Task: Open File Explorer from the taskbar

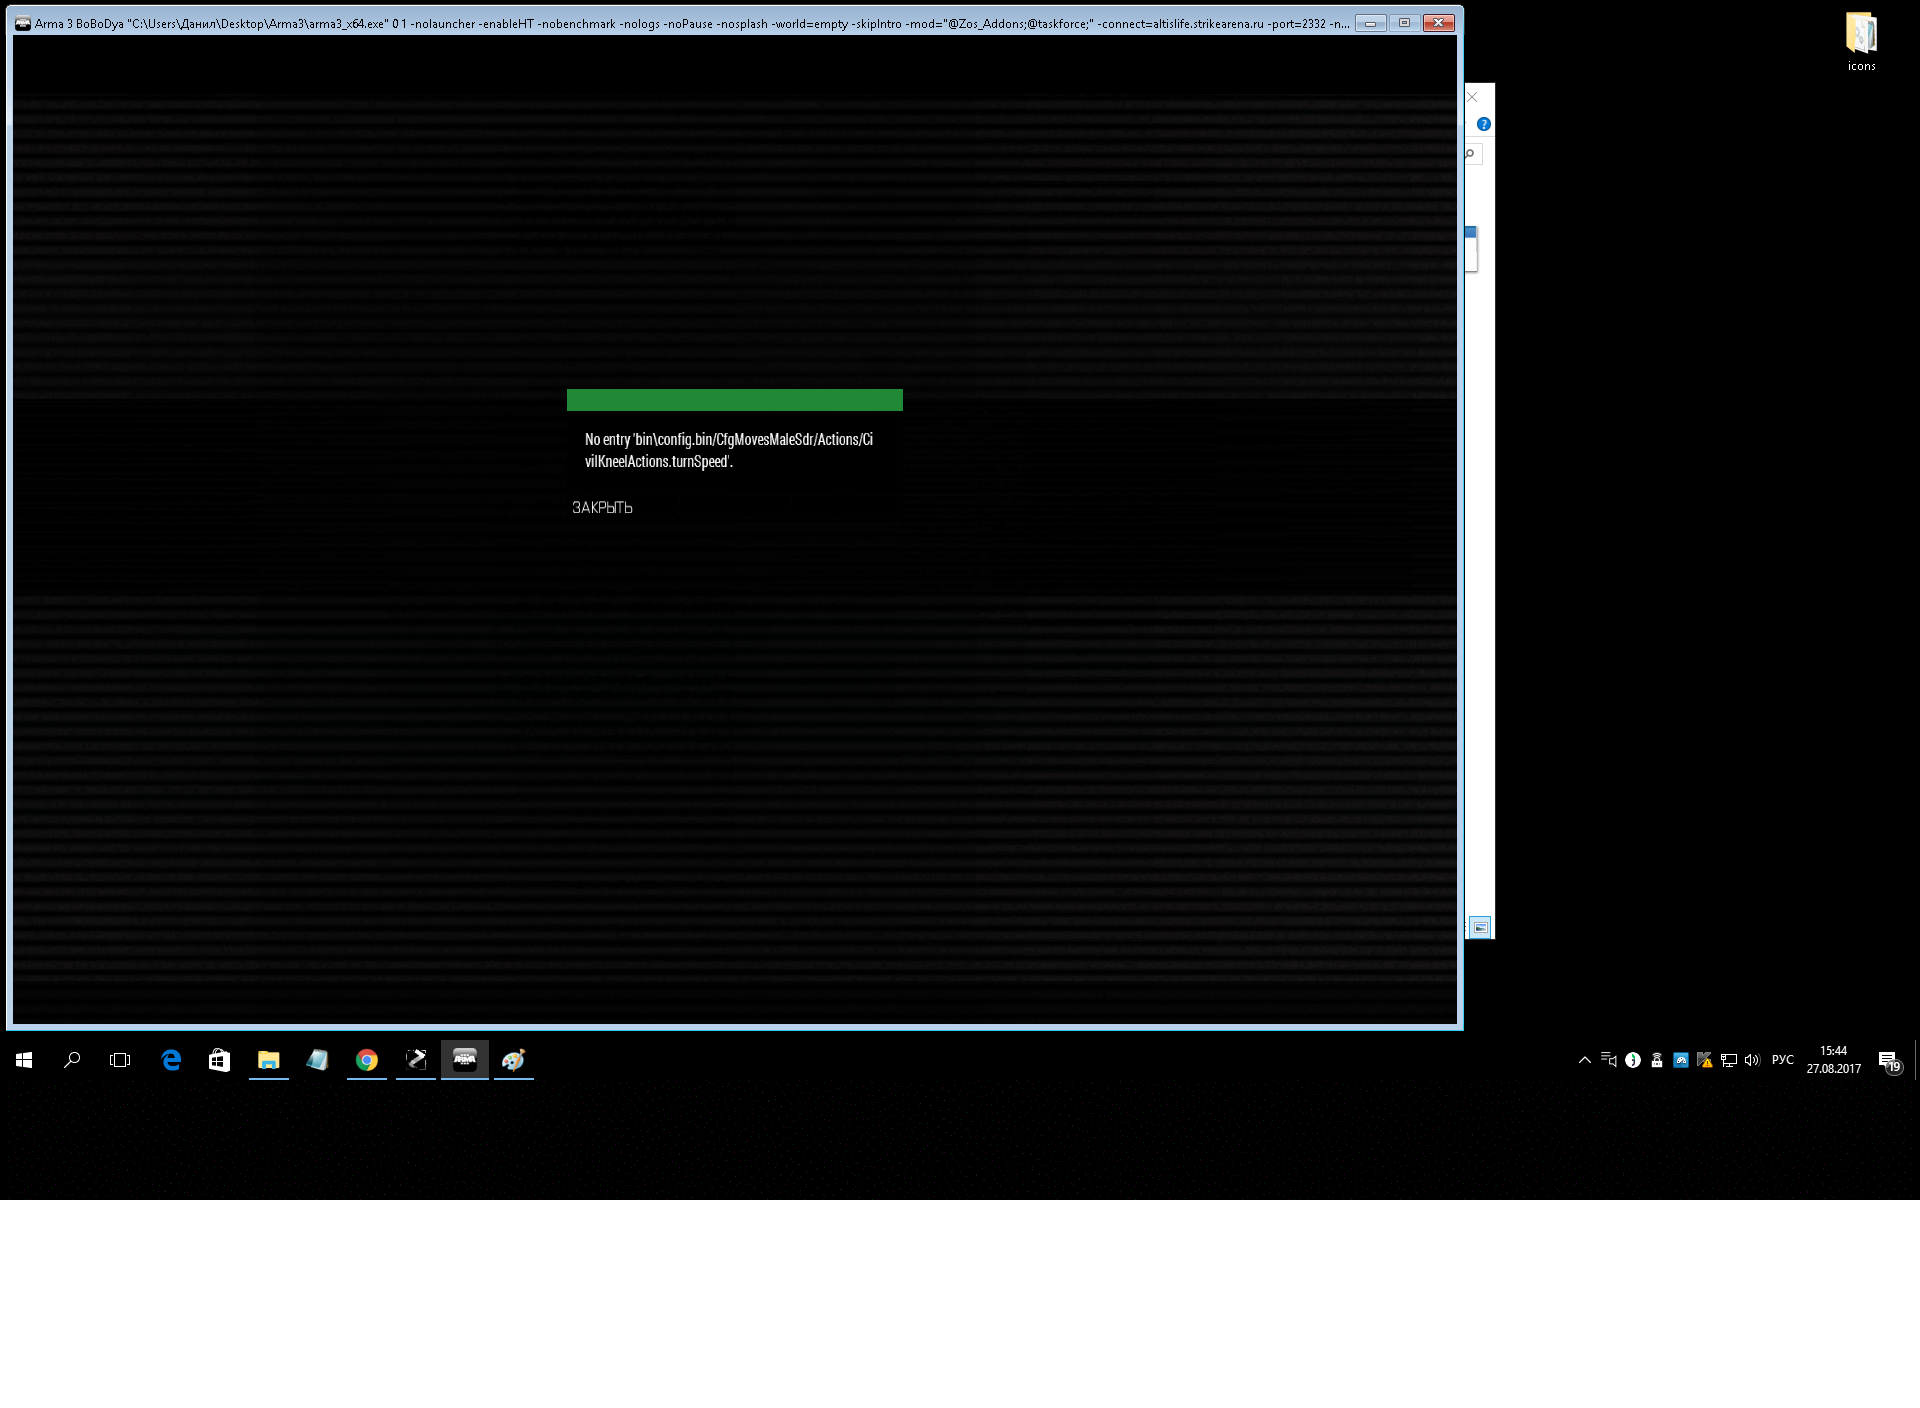Action: click(268, 1060)
